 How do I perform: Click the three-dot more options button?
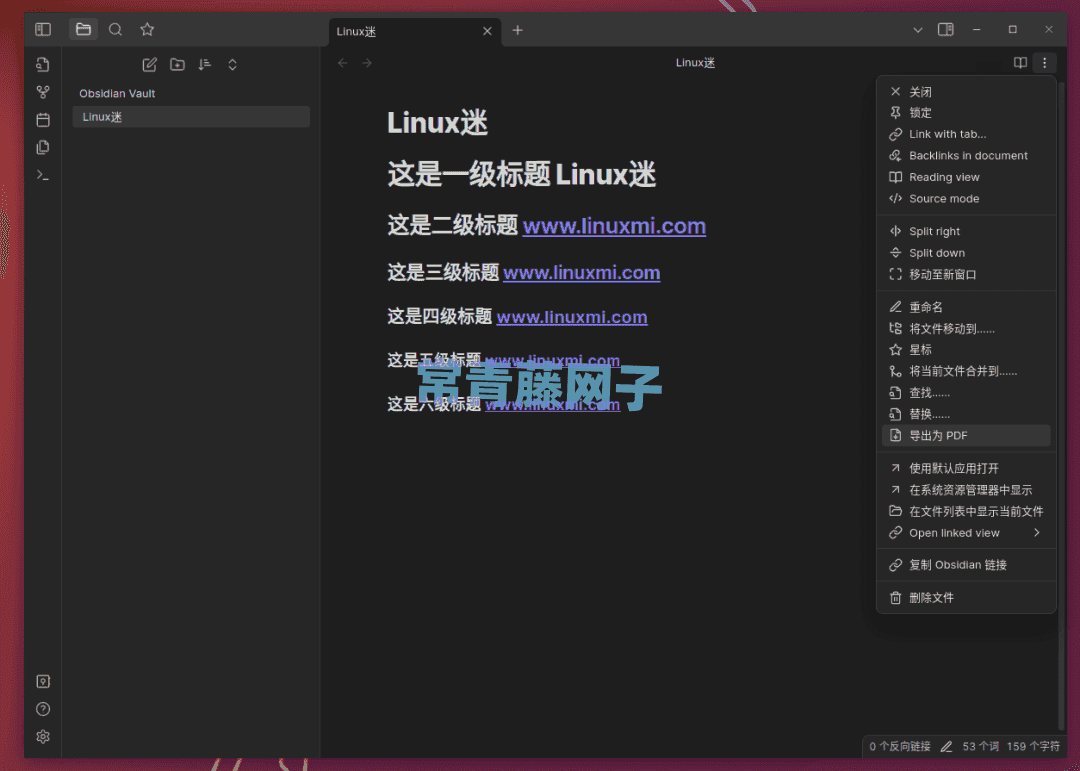click(1044, 63)
